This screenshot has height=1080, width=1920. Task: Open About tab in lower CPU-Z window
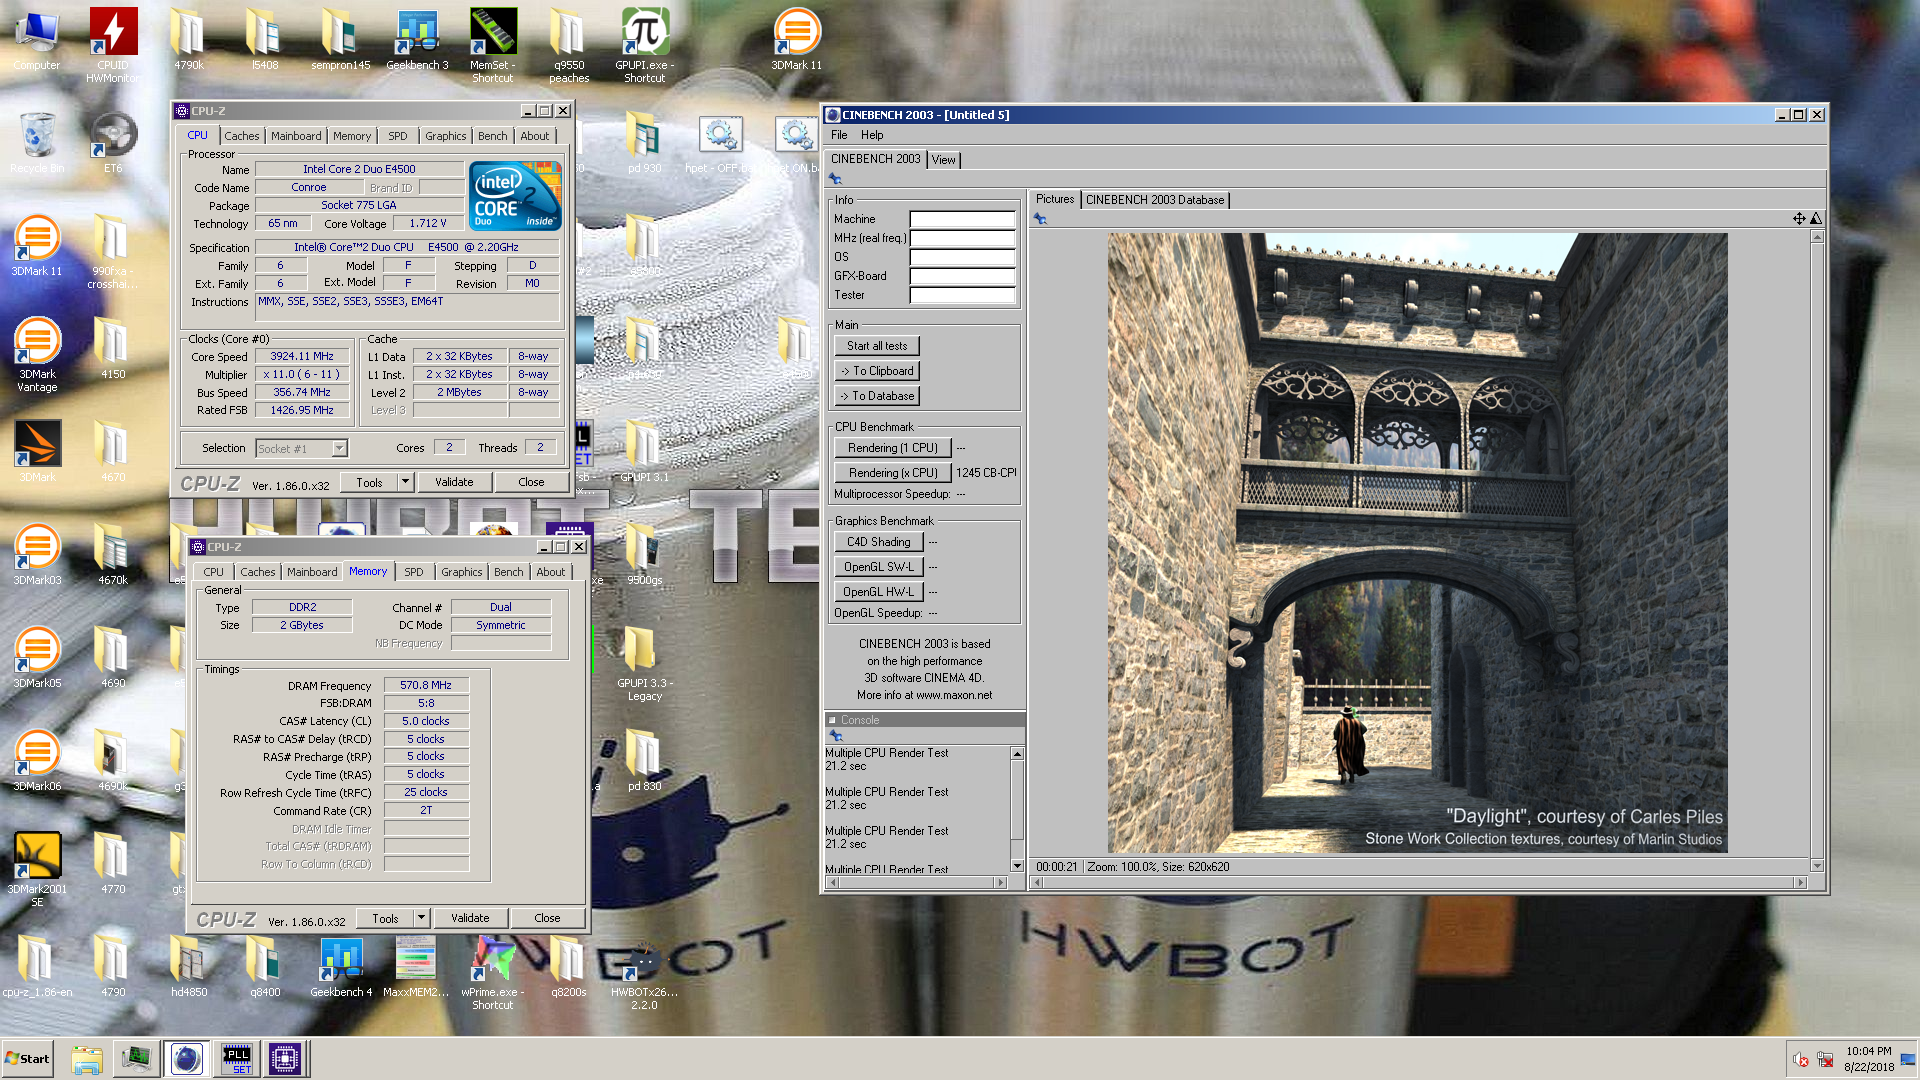(x=550, y=572)
